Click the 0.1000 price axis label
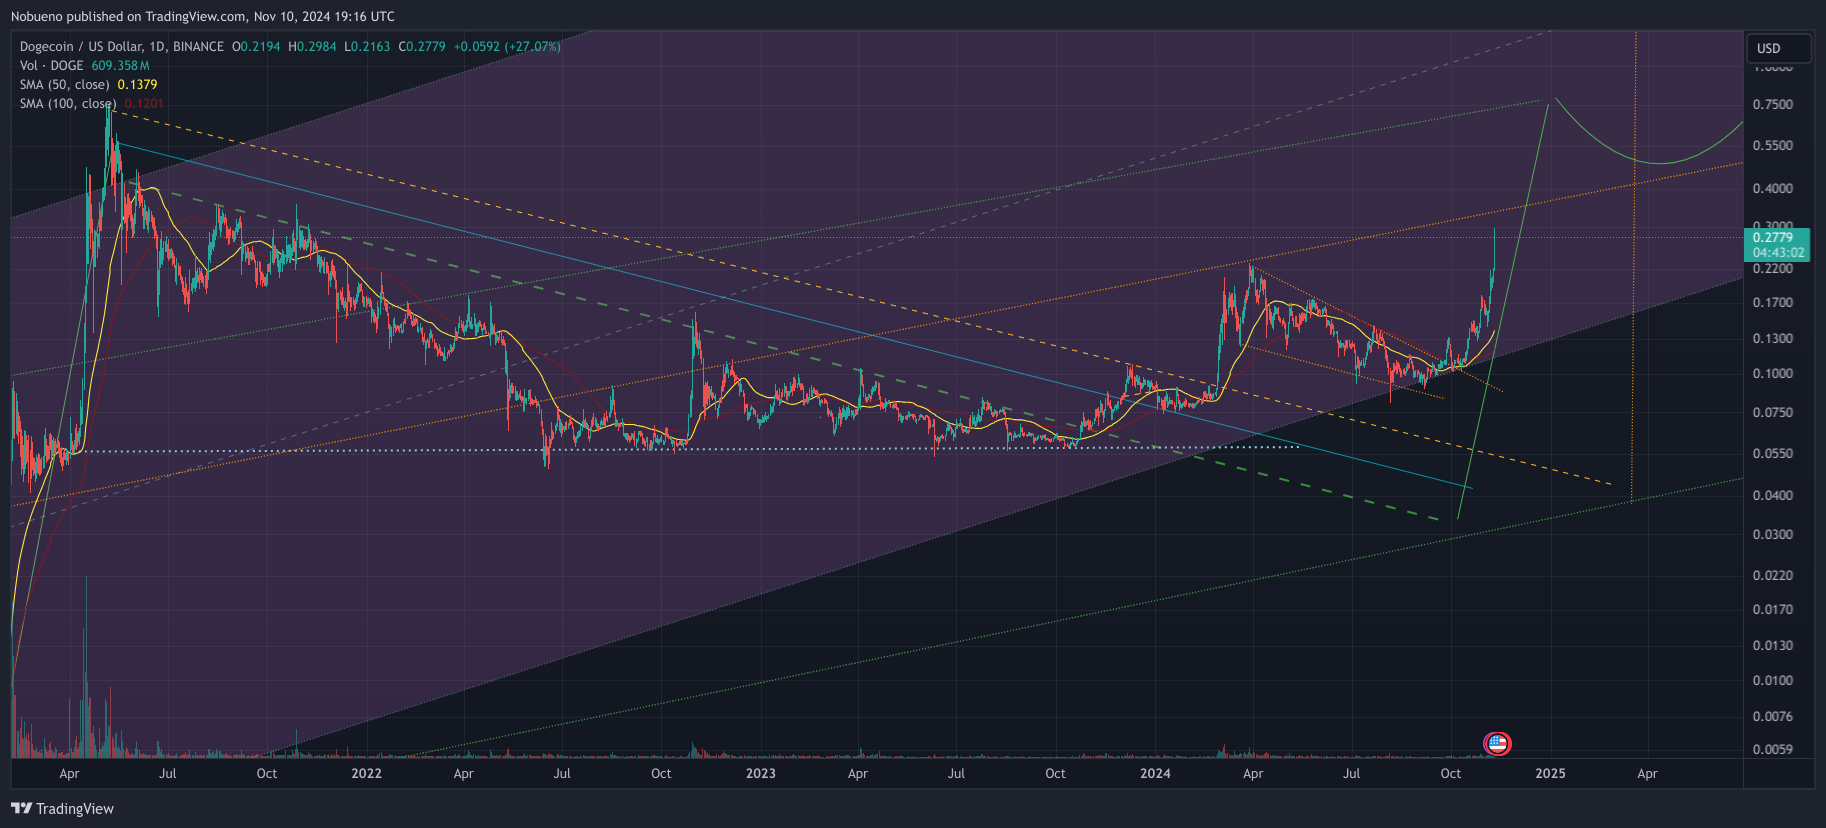 (x=1772, y=373)
